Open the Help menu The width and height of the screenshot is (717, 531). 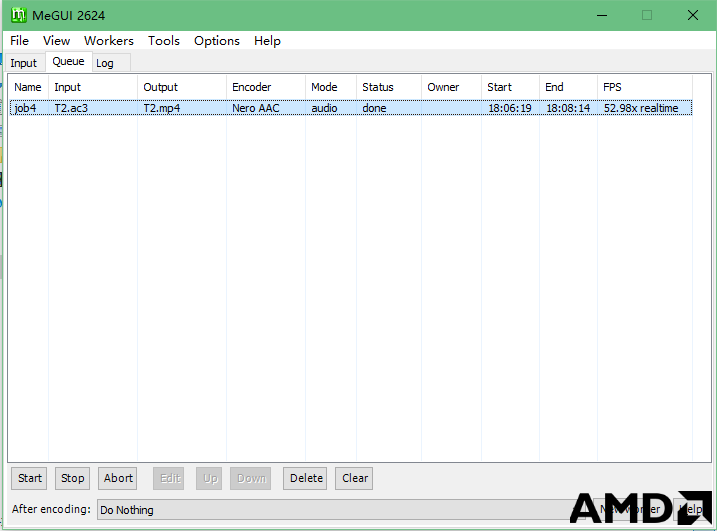tap(267, 41)
